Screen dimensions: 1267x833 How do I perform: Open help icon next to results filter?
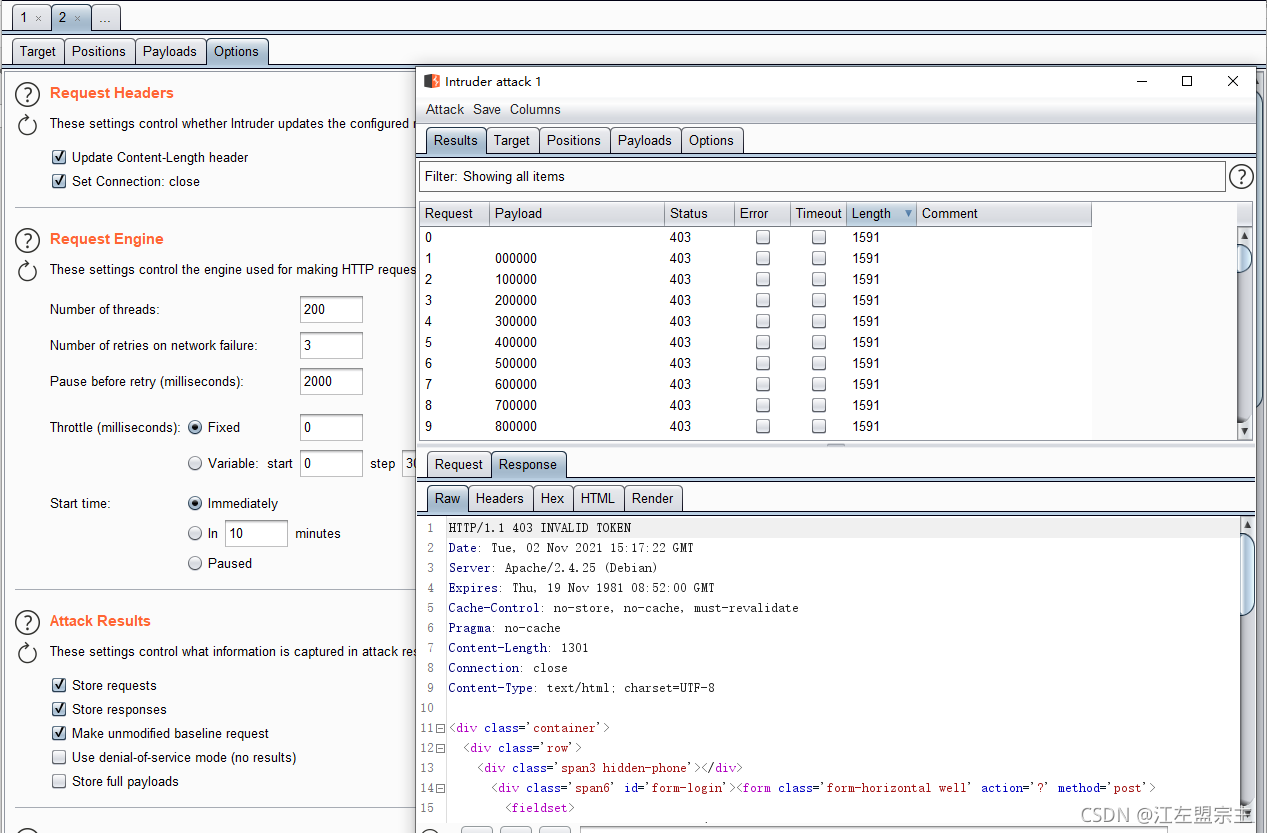pos(1241,177)
